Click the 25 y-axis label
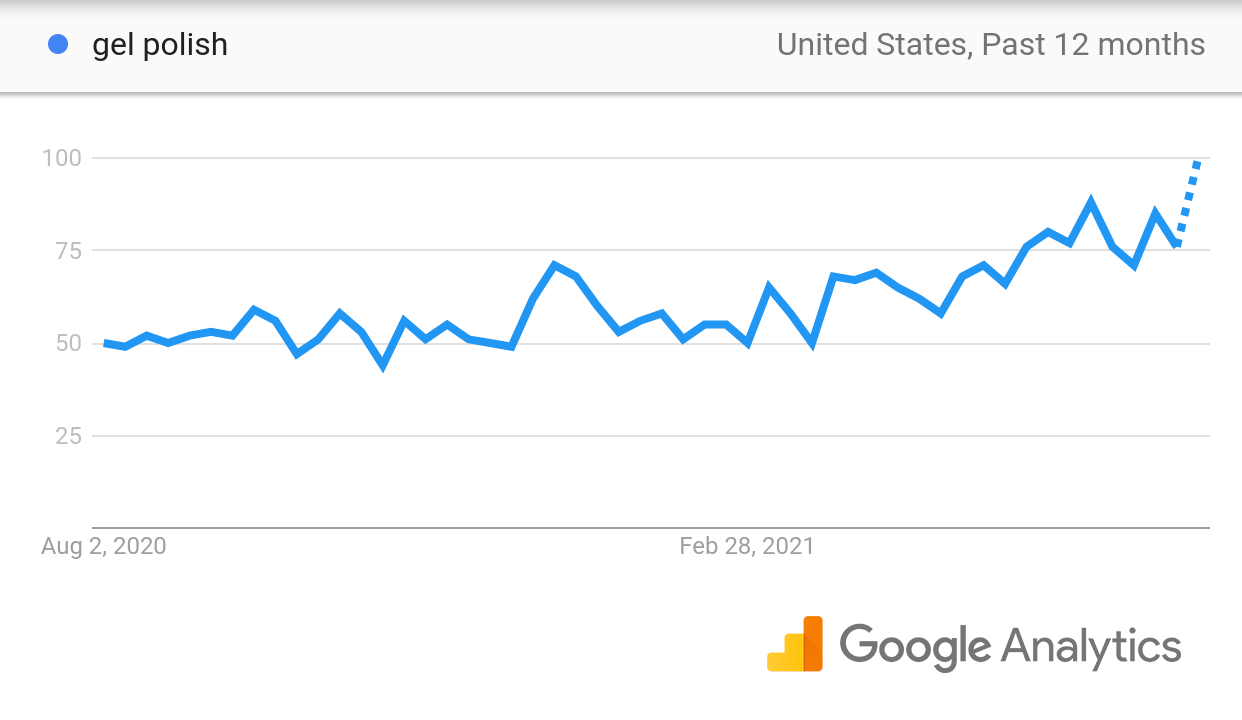The width and height of the screenshot is (1242, 720). 67,436
